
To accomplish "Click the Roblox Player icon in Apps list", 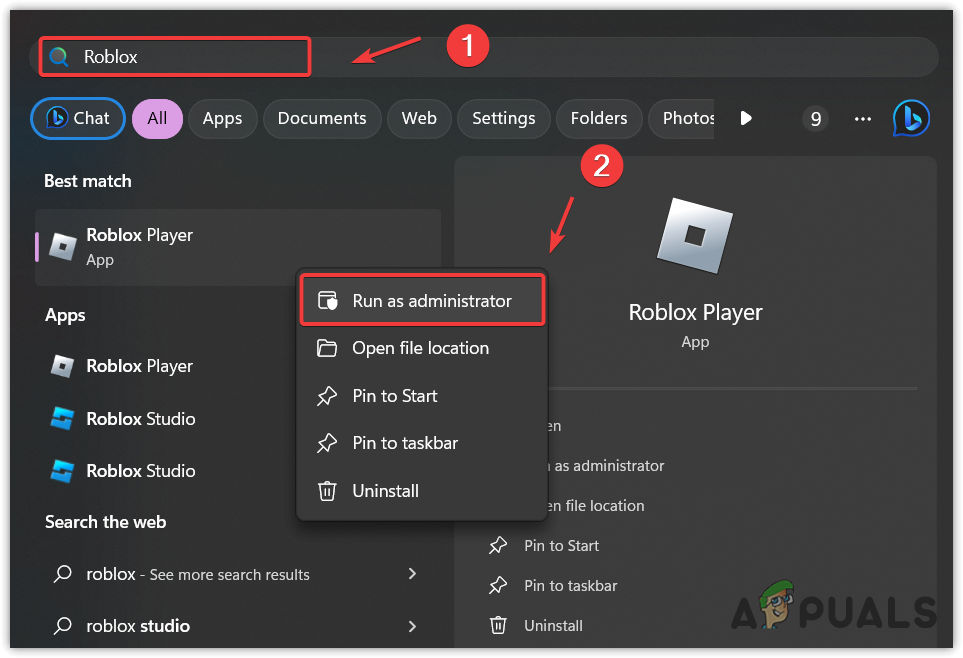I will click(62, 366).
